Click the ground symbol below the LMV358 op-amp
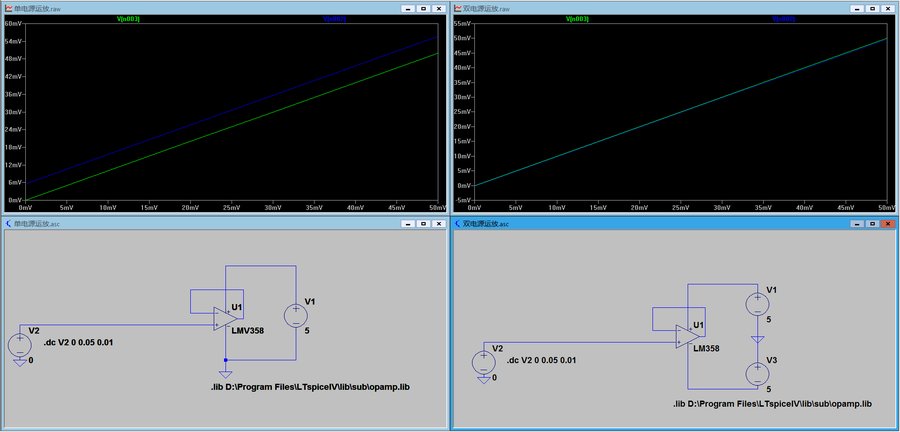This screenshot has height=432, width=900. pos(227,374)
